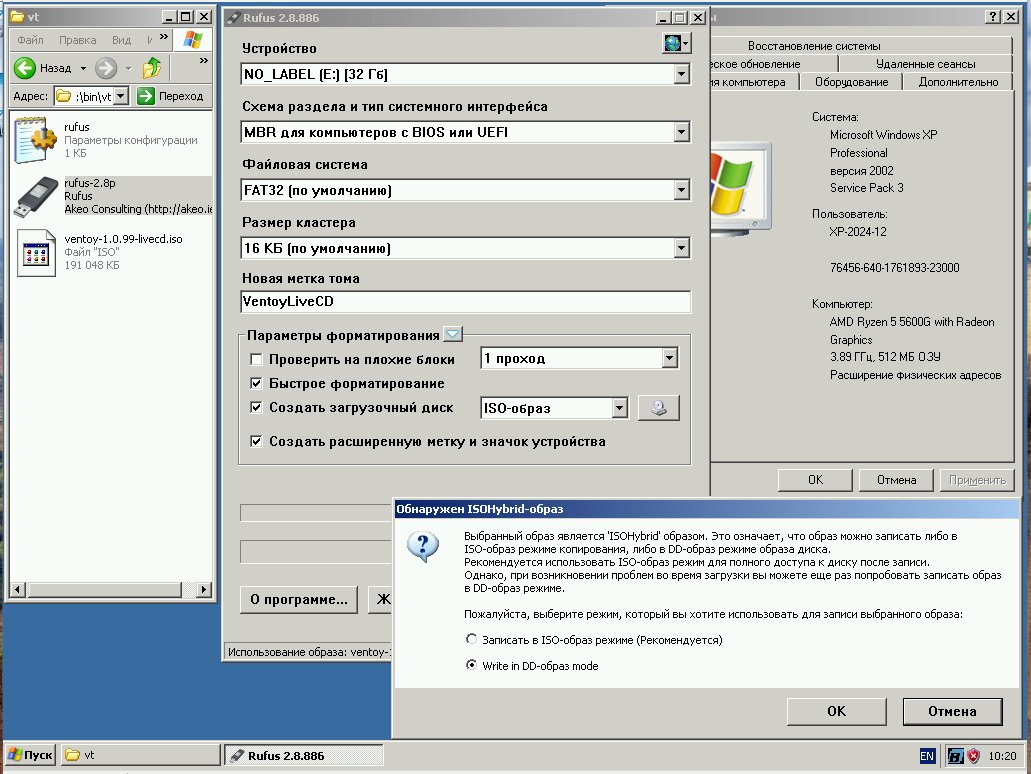Click the green Go arrow icon
Viewport: 1031px width, 774px height.
tap(145, 96)
